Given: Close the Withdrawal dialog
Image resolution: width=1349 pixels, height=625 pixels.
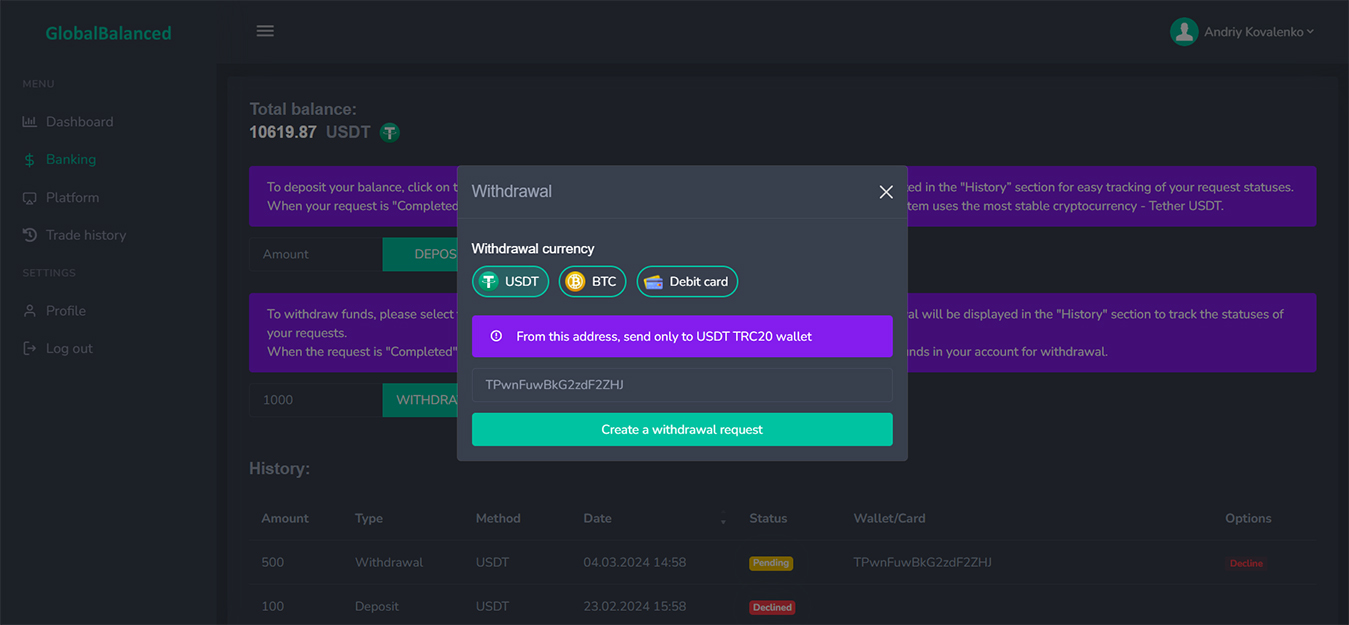Looking at the screenshot, I should 885,192.
